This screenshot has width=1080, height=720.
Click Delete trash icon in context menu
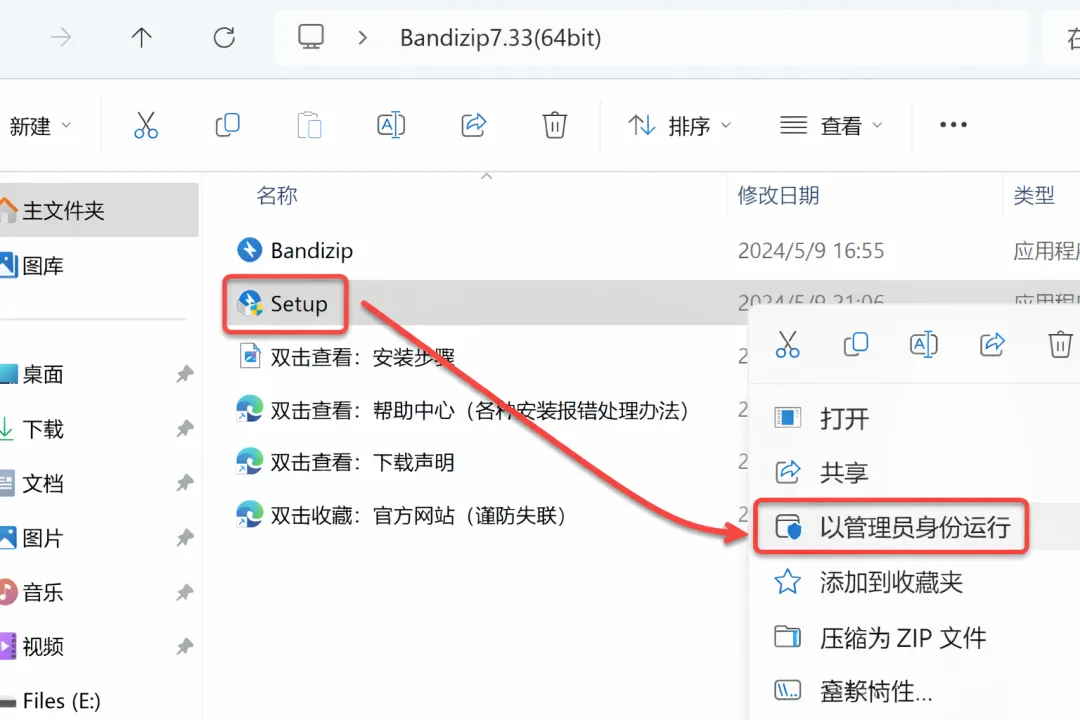click(x=1060, y=344)
